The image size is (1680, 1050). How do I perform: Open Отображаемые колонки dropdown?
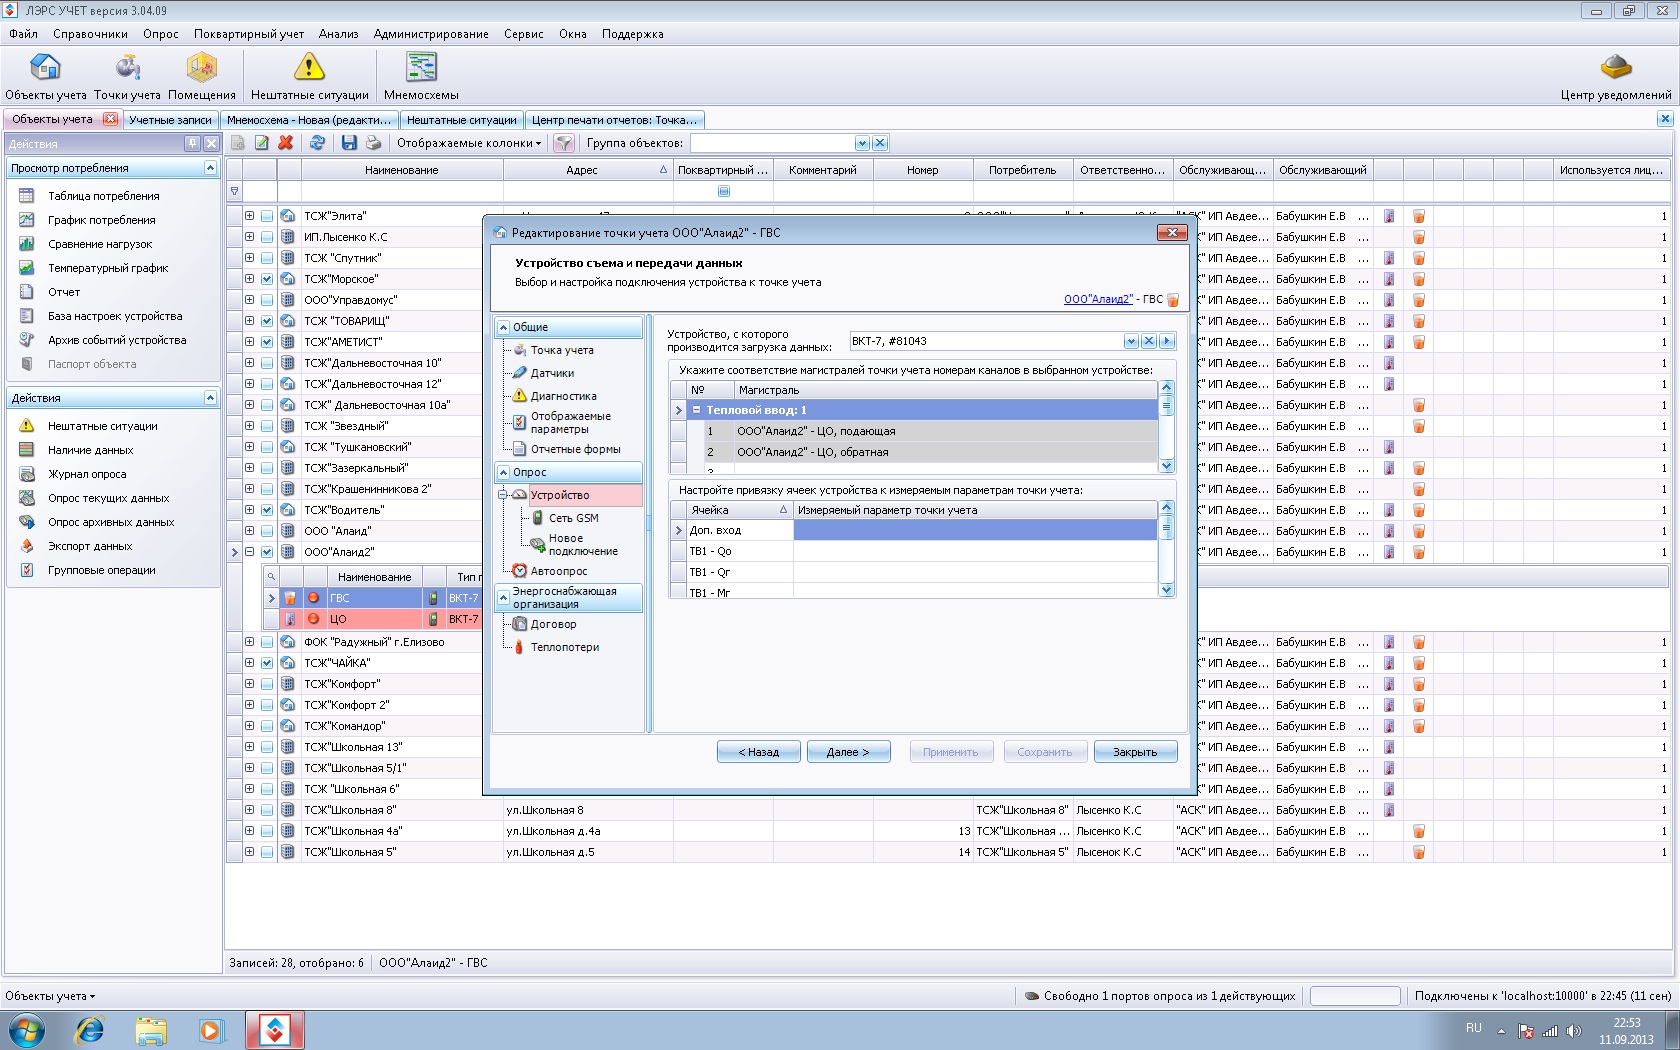click(x=468, y=143)
